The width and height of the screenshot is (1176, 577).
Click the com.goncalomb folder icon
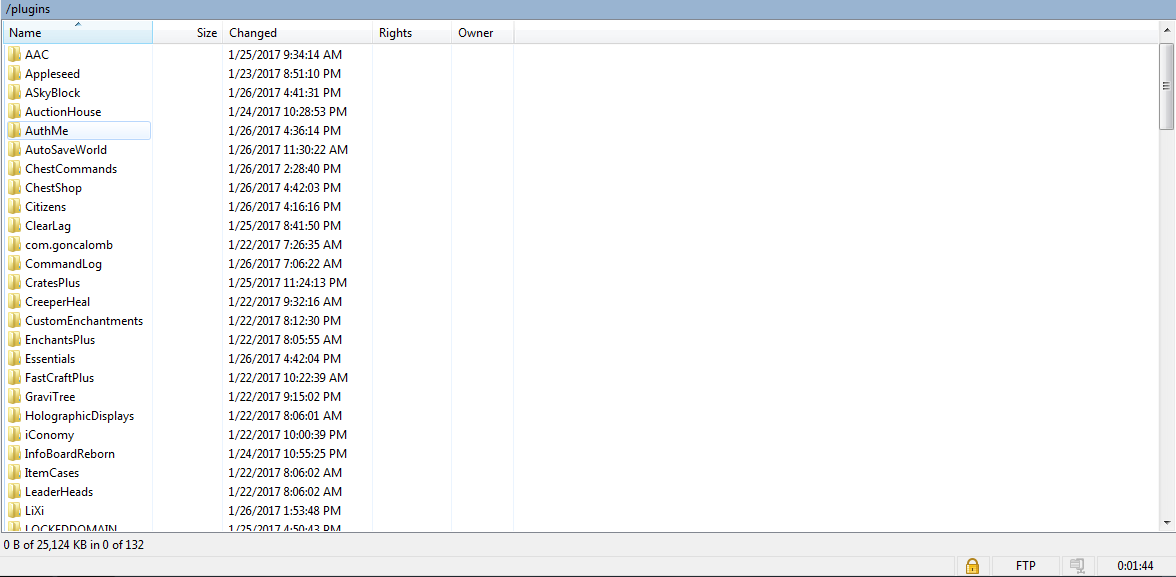pos(14,245)
